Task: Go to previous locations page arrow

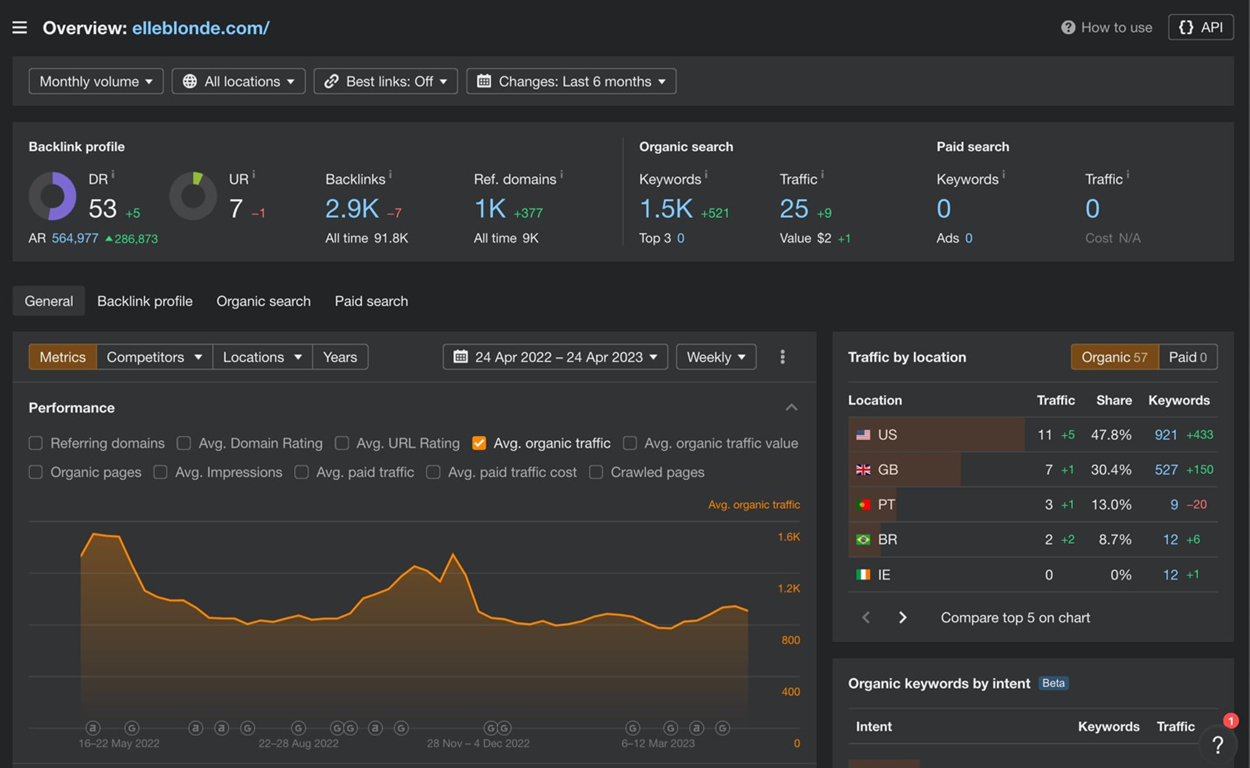Action: pyautogui.click(x=866, y=618)
